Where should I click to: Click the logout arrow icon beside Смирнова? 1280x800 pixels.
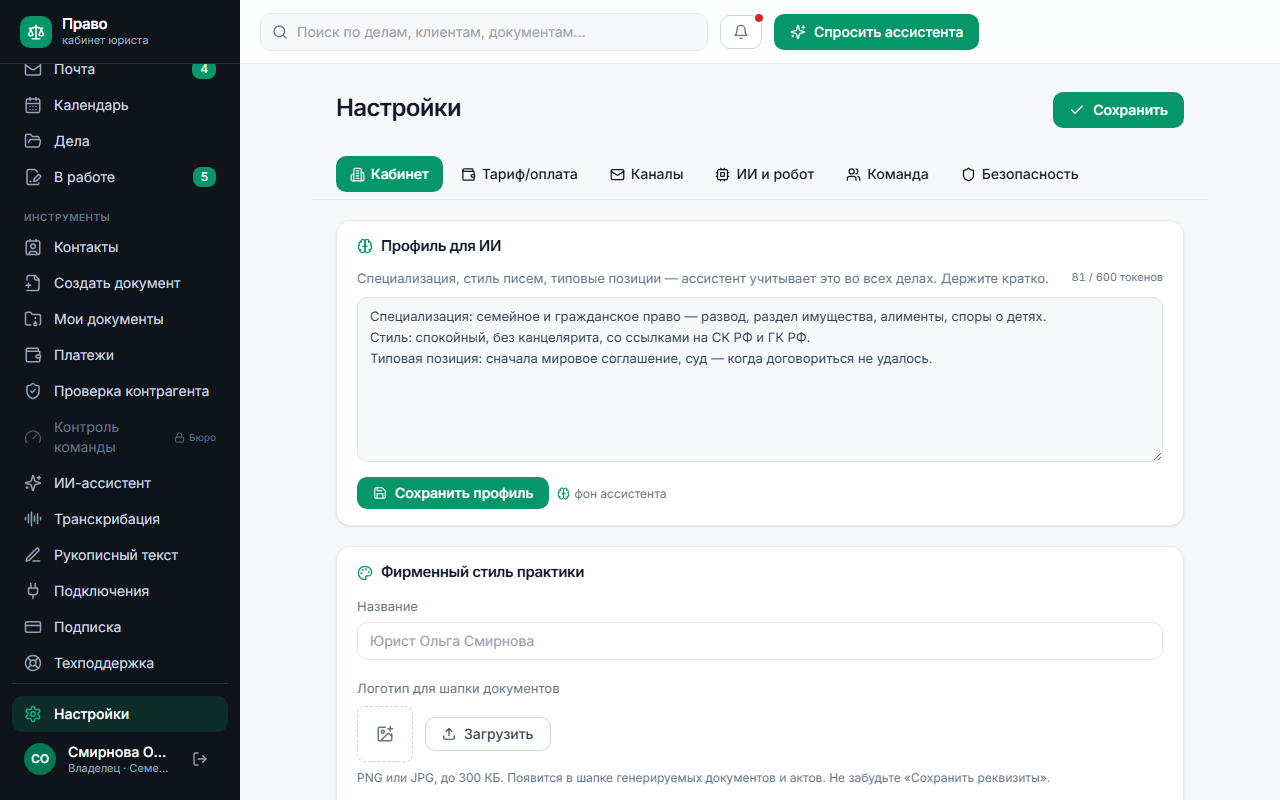point(200,759)
